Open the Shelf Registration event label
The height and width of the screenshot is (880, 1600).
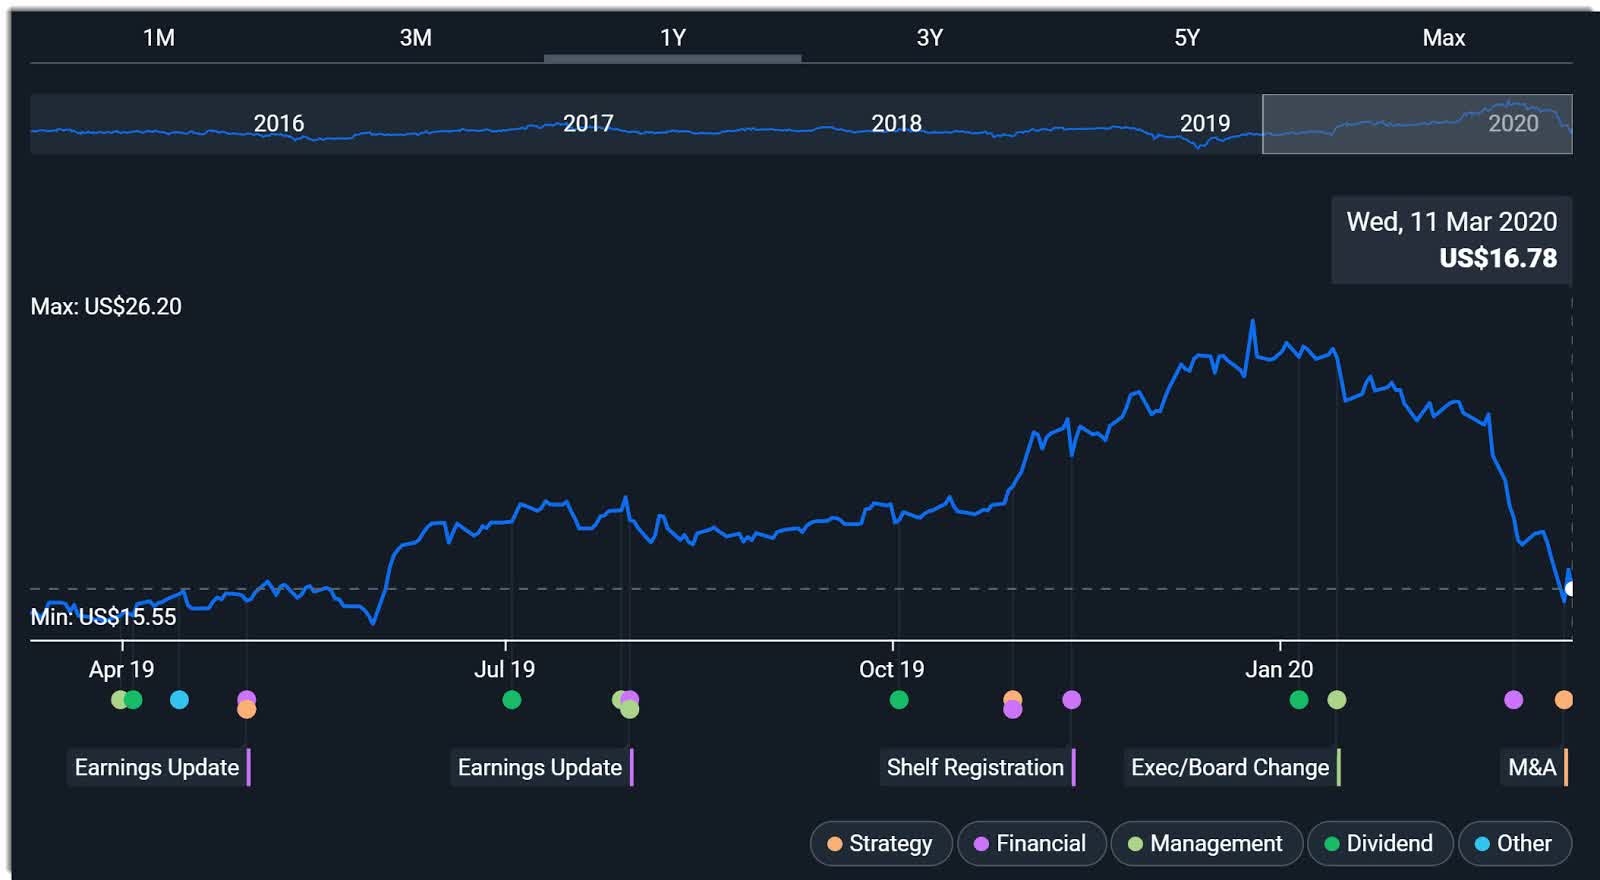pyautogui.click(x=976, y=768)
